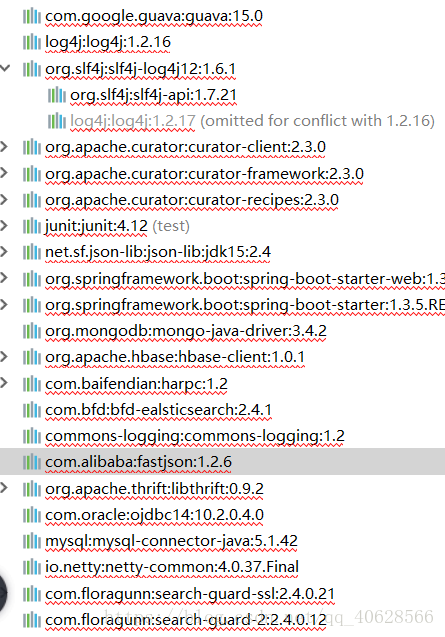Select io.netty:netty-common:4.0.37.Final

pos(172,567)
